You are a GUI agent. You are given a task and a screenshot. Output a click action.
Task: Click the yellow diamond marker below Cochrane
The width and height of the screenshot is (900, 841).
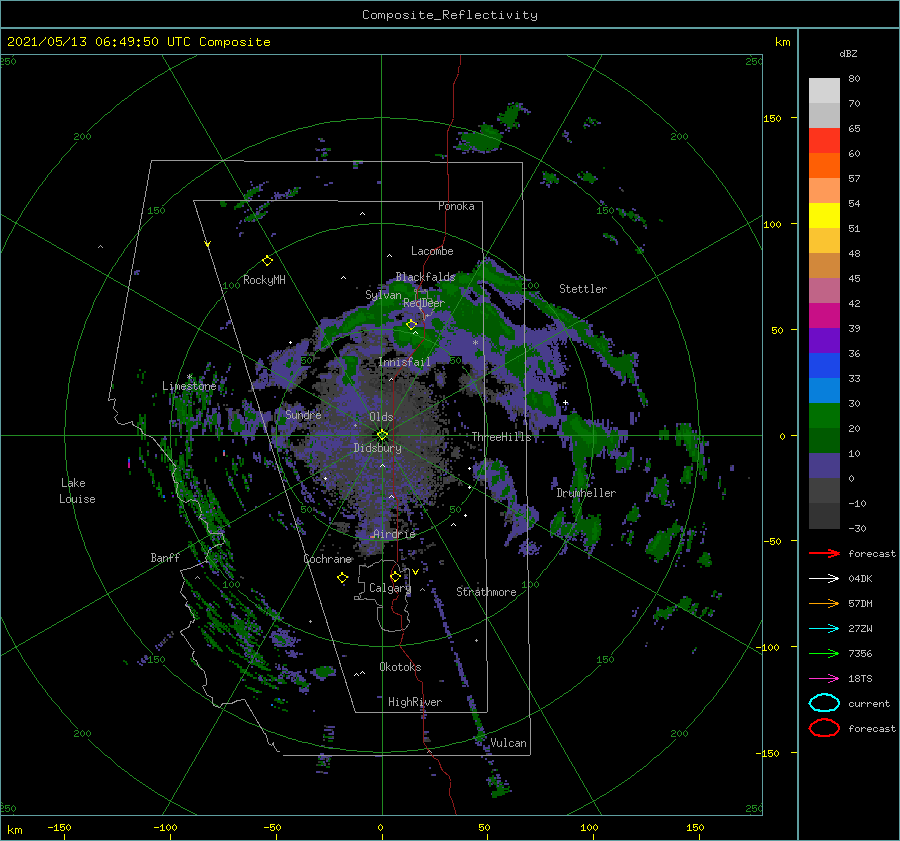[342, 578]
